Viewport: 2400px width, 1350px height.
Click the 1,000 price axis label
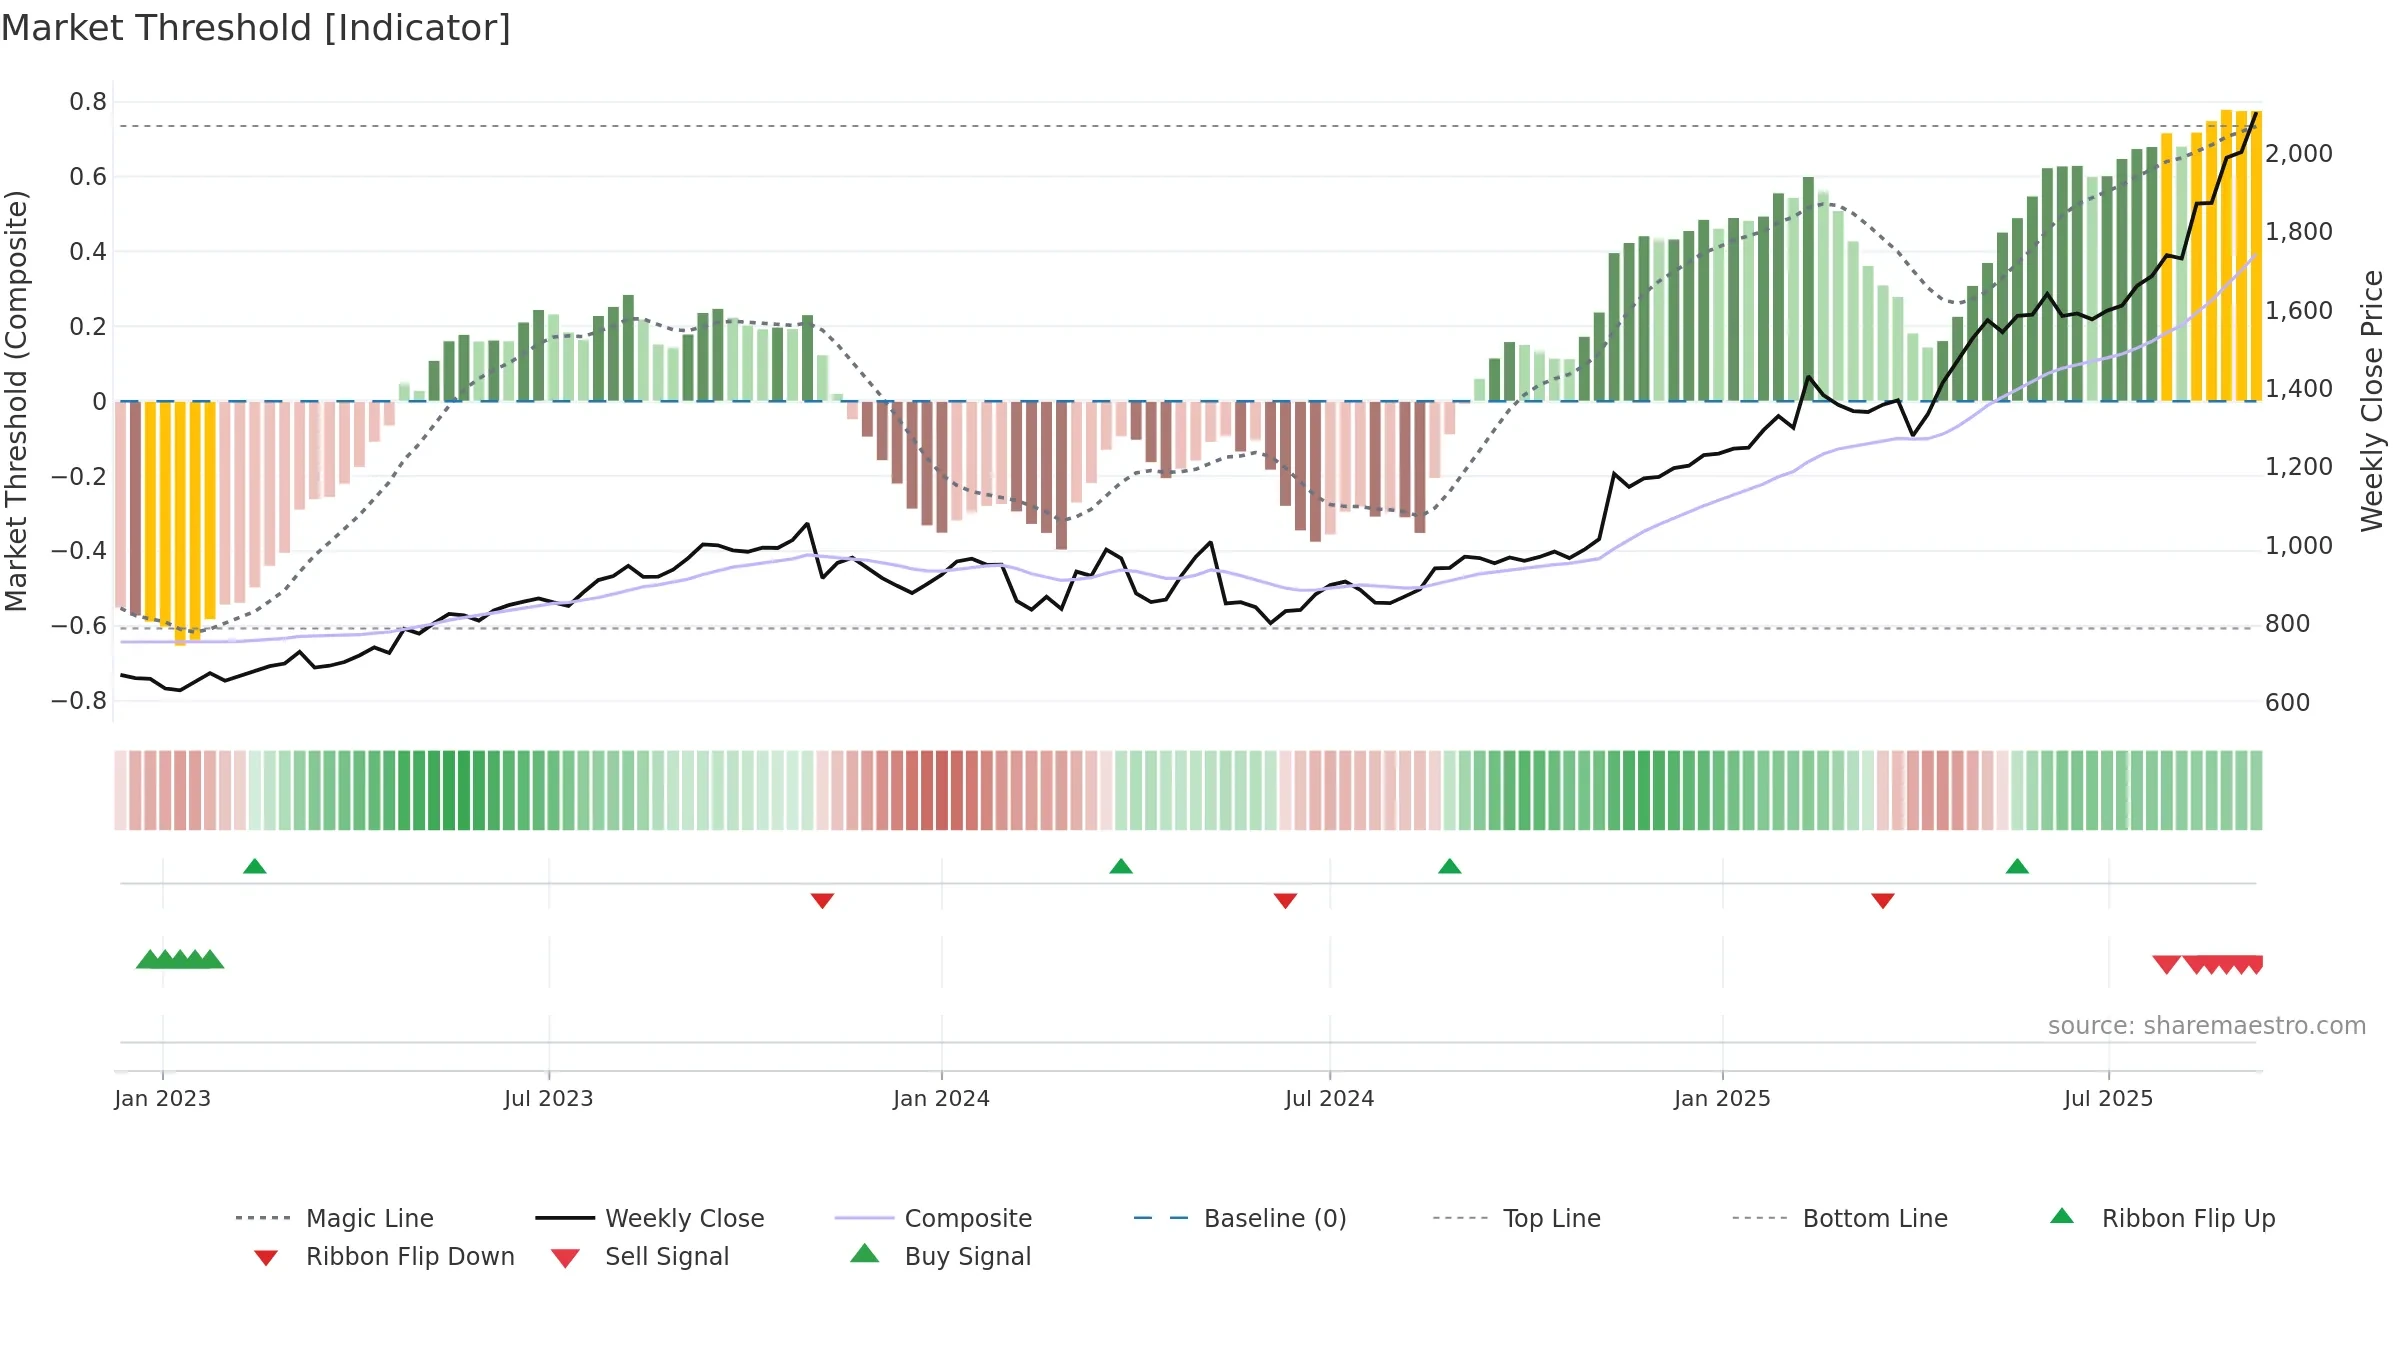point(2298,546)
